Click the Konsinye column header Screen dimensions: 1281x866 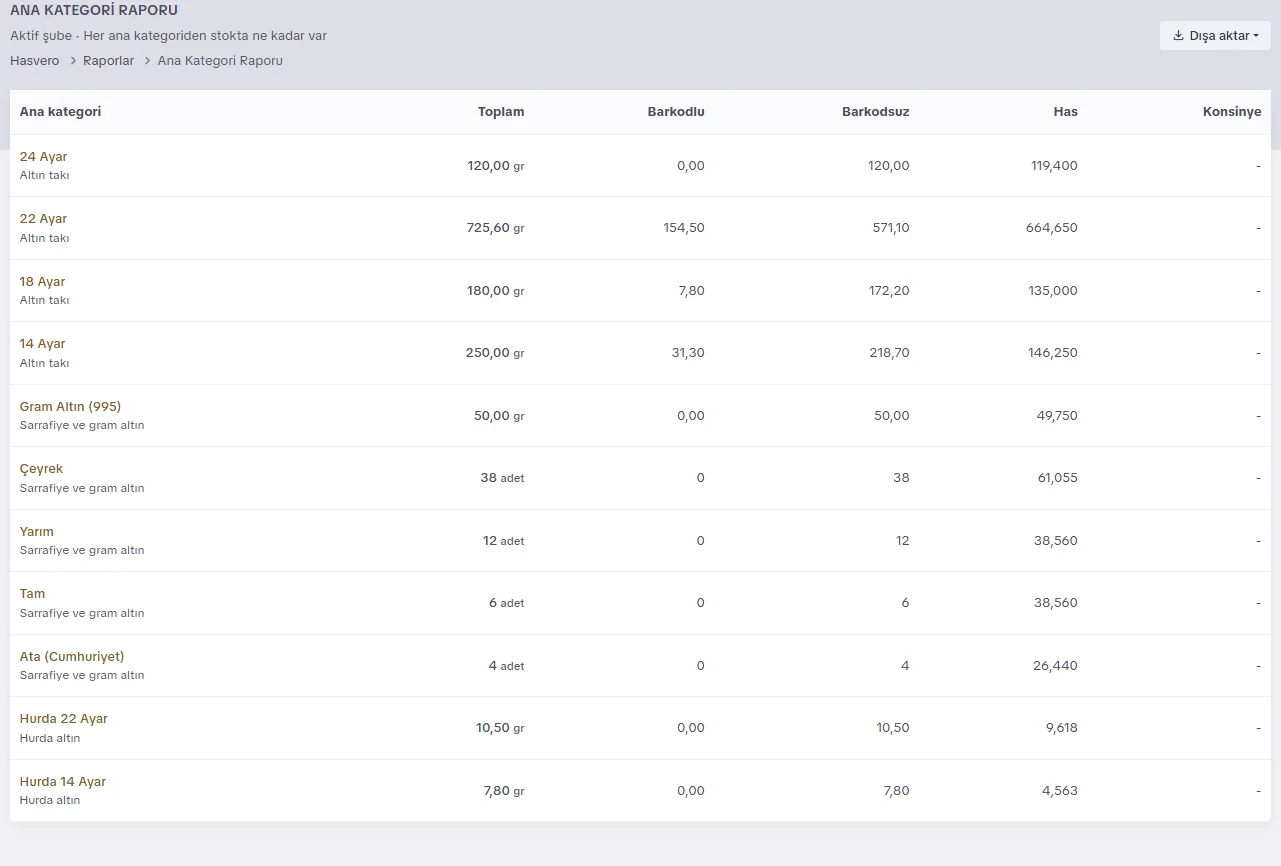tap(1232, 112)
